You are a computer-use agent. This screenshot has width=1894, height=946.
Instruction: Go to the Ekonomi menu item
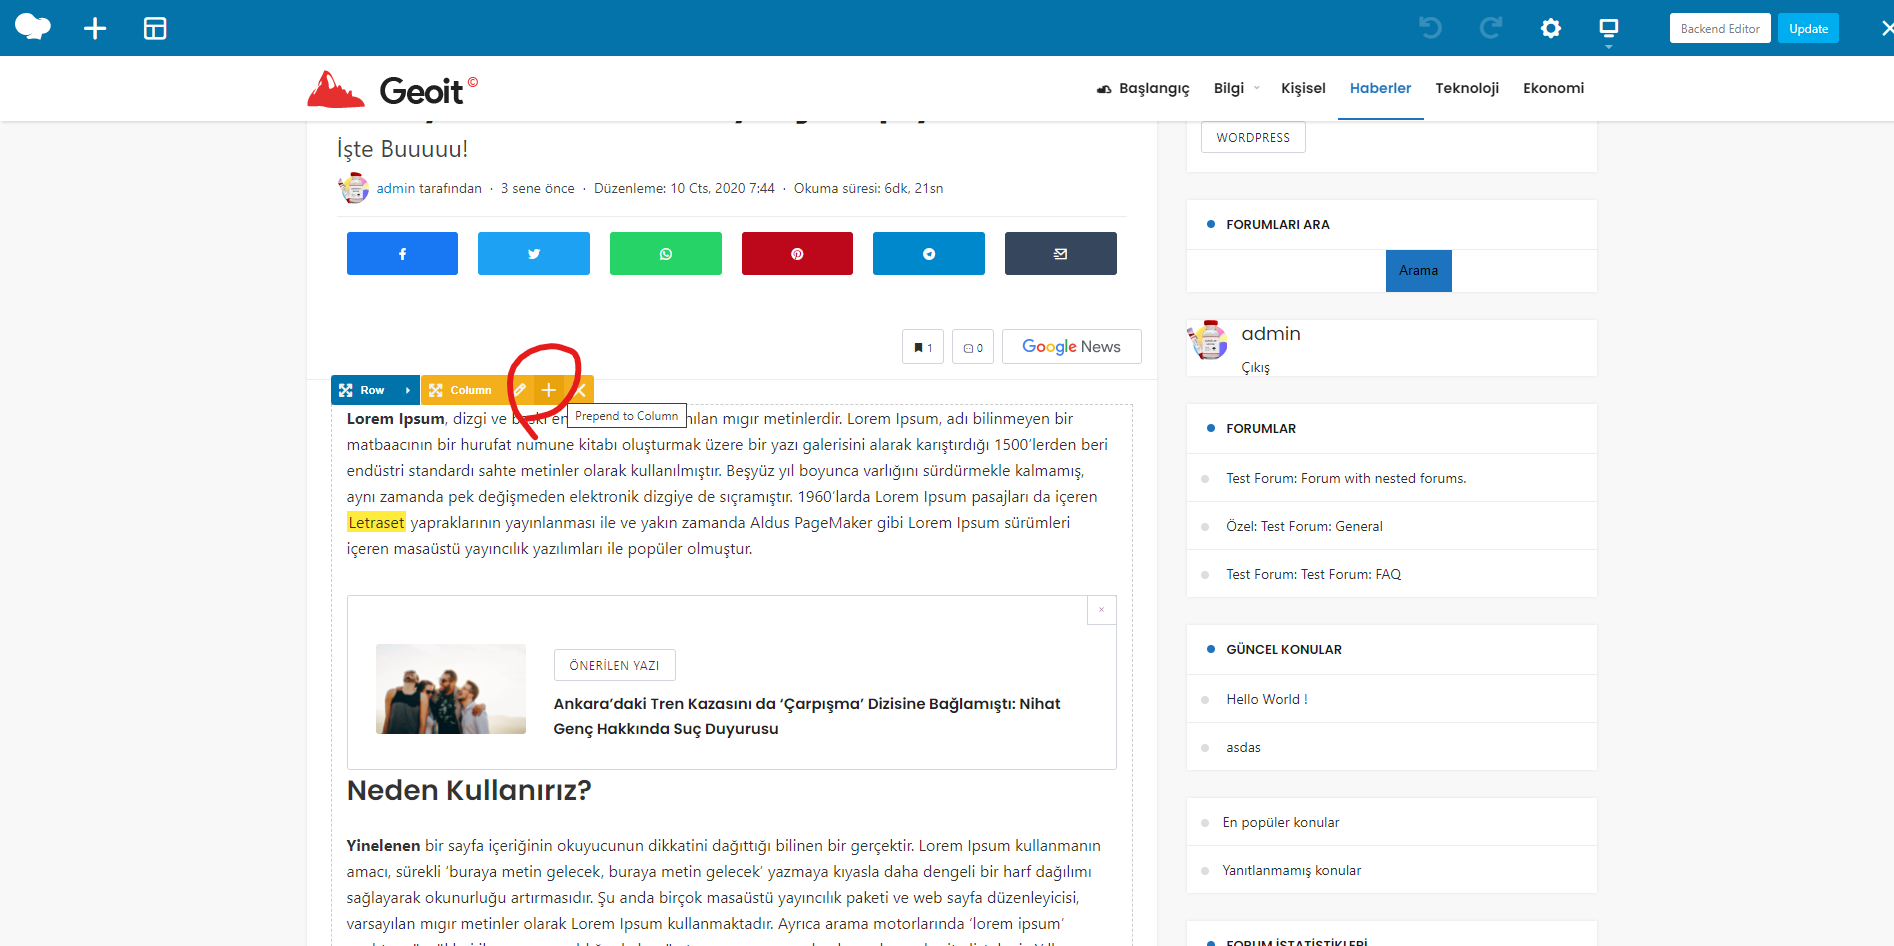[x=1553, y=88]
